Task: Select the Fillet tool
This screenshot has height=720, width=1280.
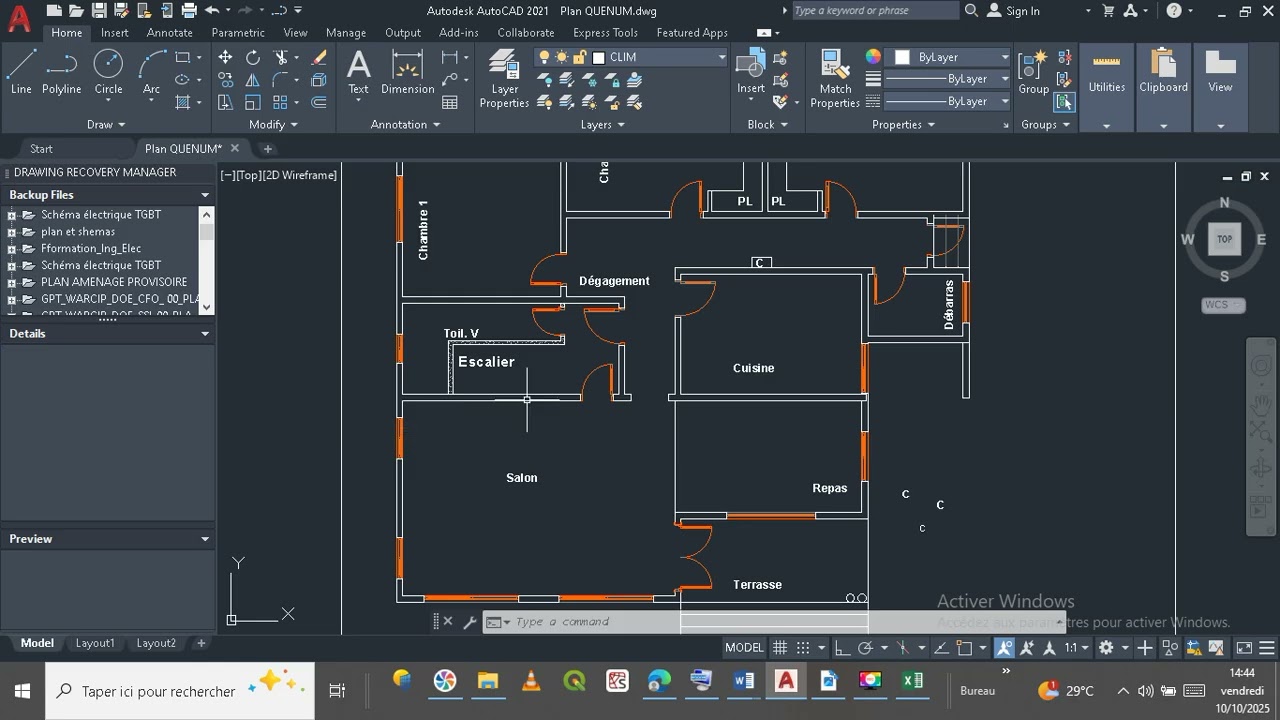Action: coord(281,80)
